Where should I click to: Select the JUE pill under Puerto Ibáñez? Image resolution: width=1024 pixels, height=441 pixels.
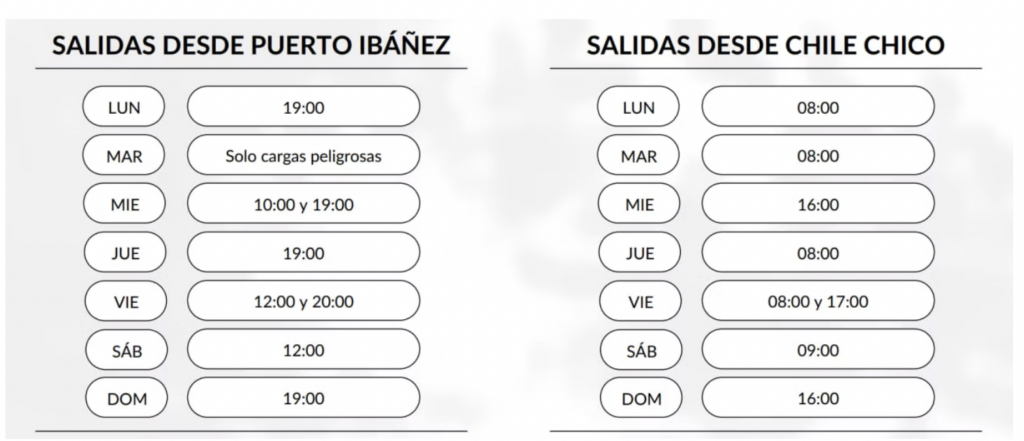tap(124, 254)
